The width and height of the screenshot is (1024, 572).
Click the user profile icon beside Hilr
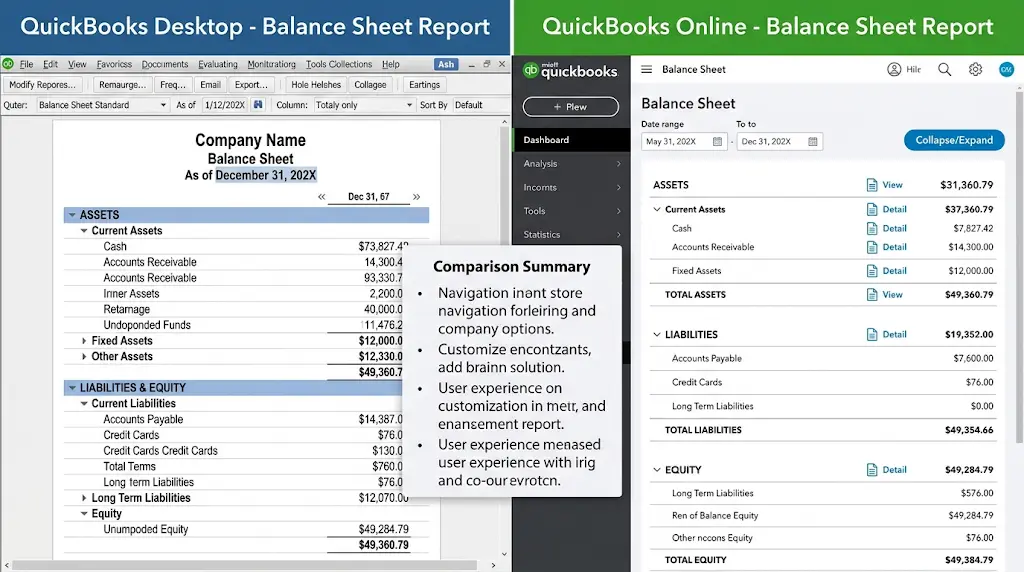click(894, 69)
